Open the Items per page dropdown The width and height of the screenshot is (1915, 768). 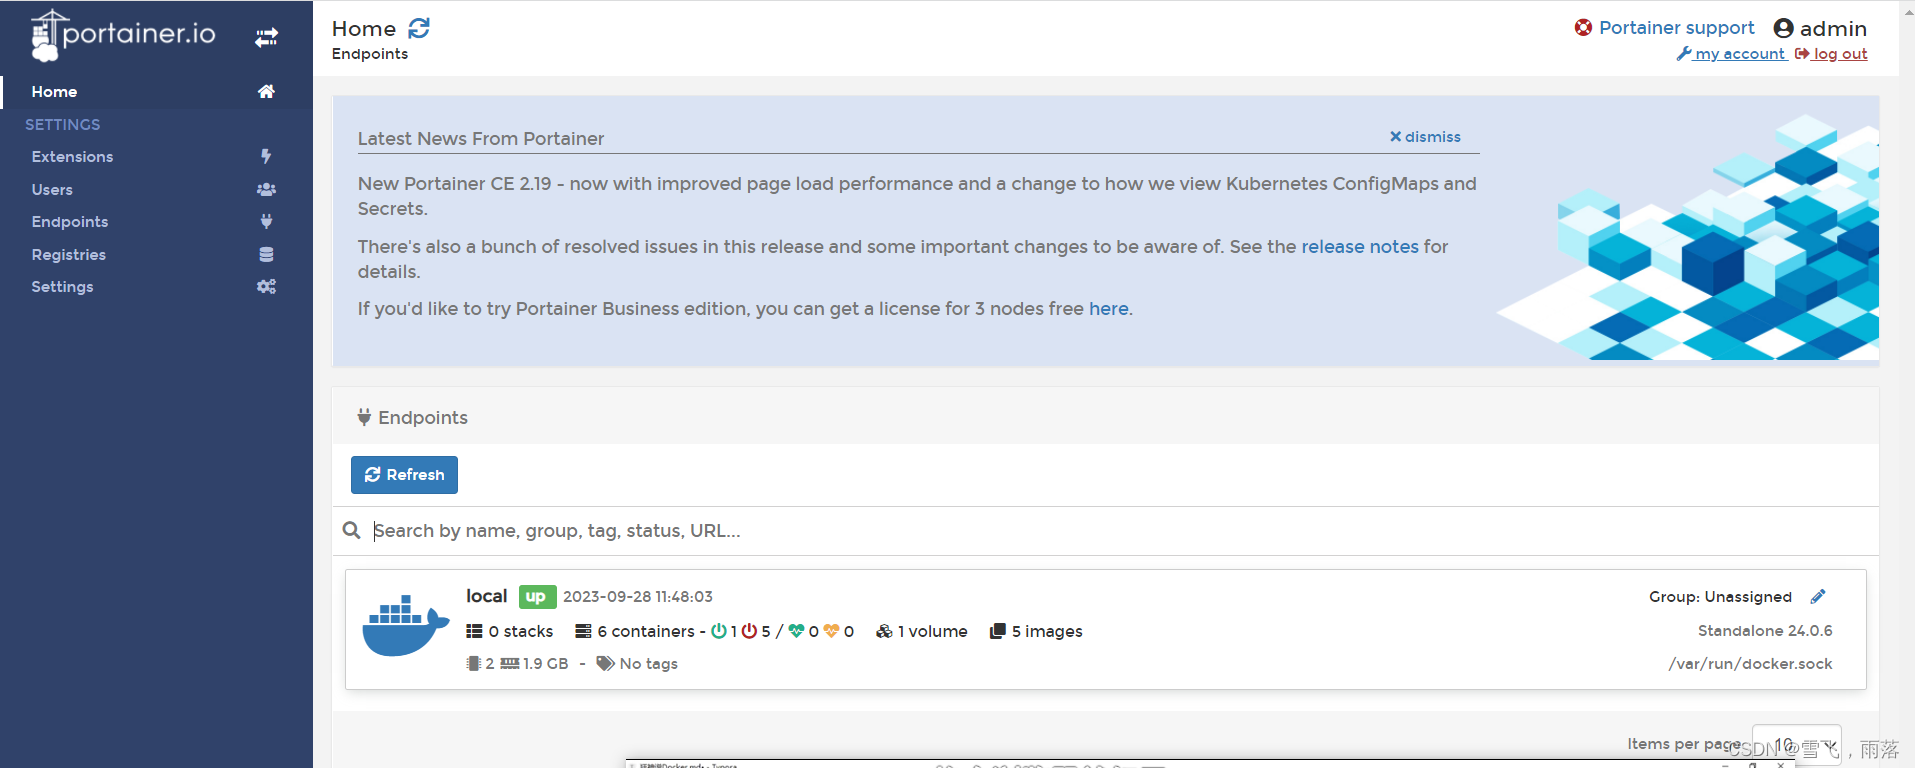coord(1797,745)
